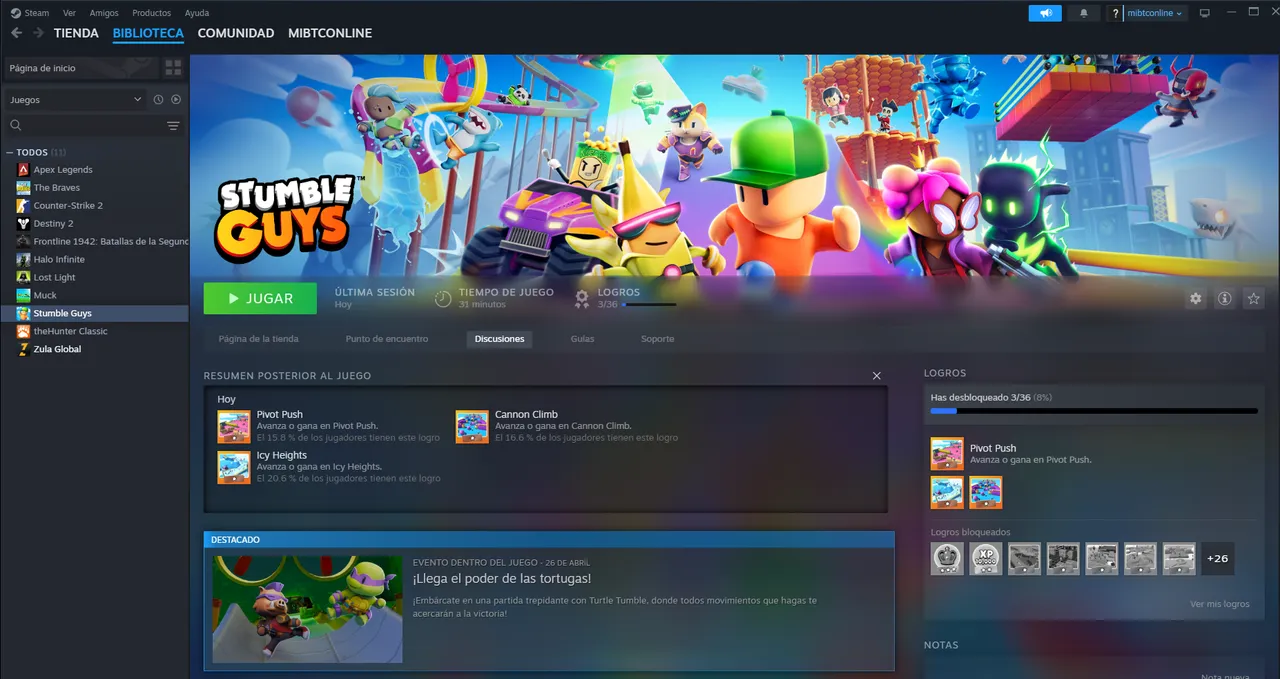This screenshot has width=1280, height=679.
Task: Go back with the left arrow
Action: click(x=16, y=33)
